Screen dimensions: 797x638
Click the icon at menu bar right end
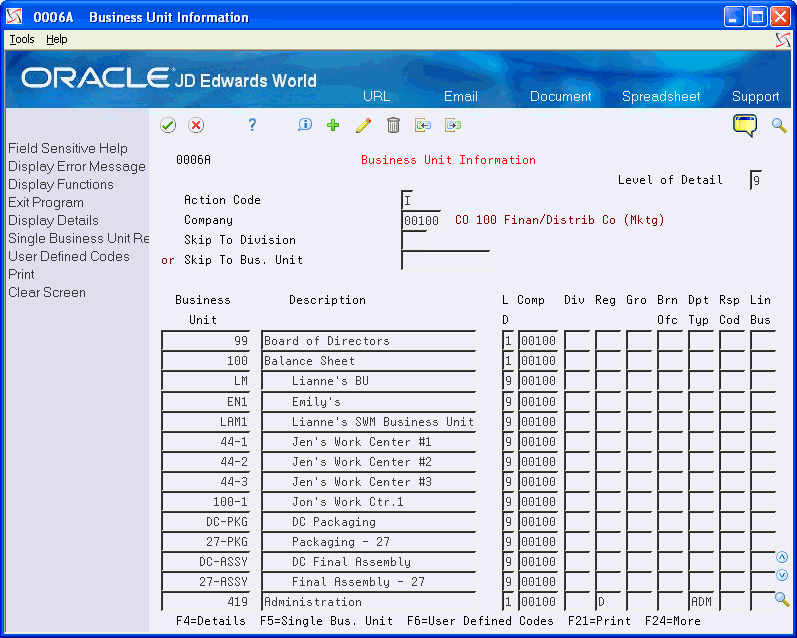783,40
